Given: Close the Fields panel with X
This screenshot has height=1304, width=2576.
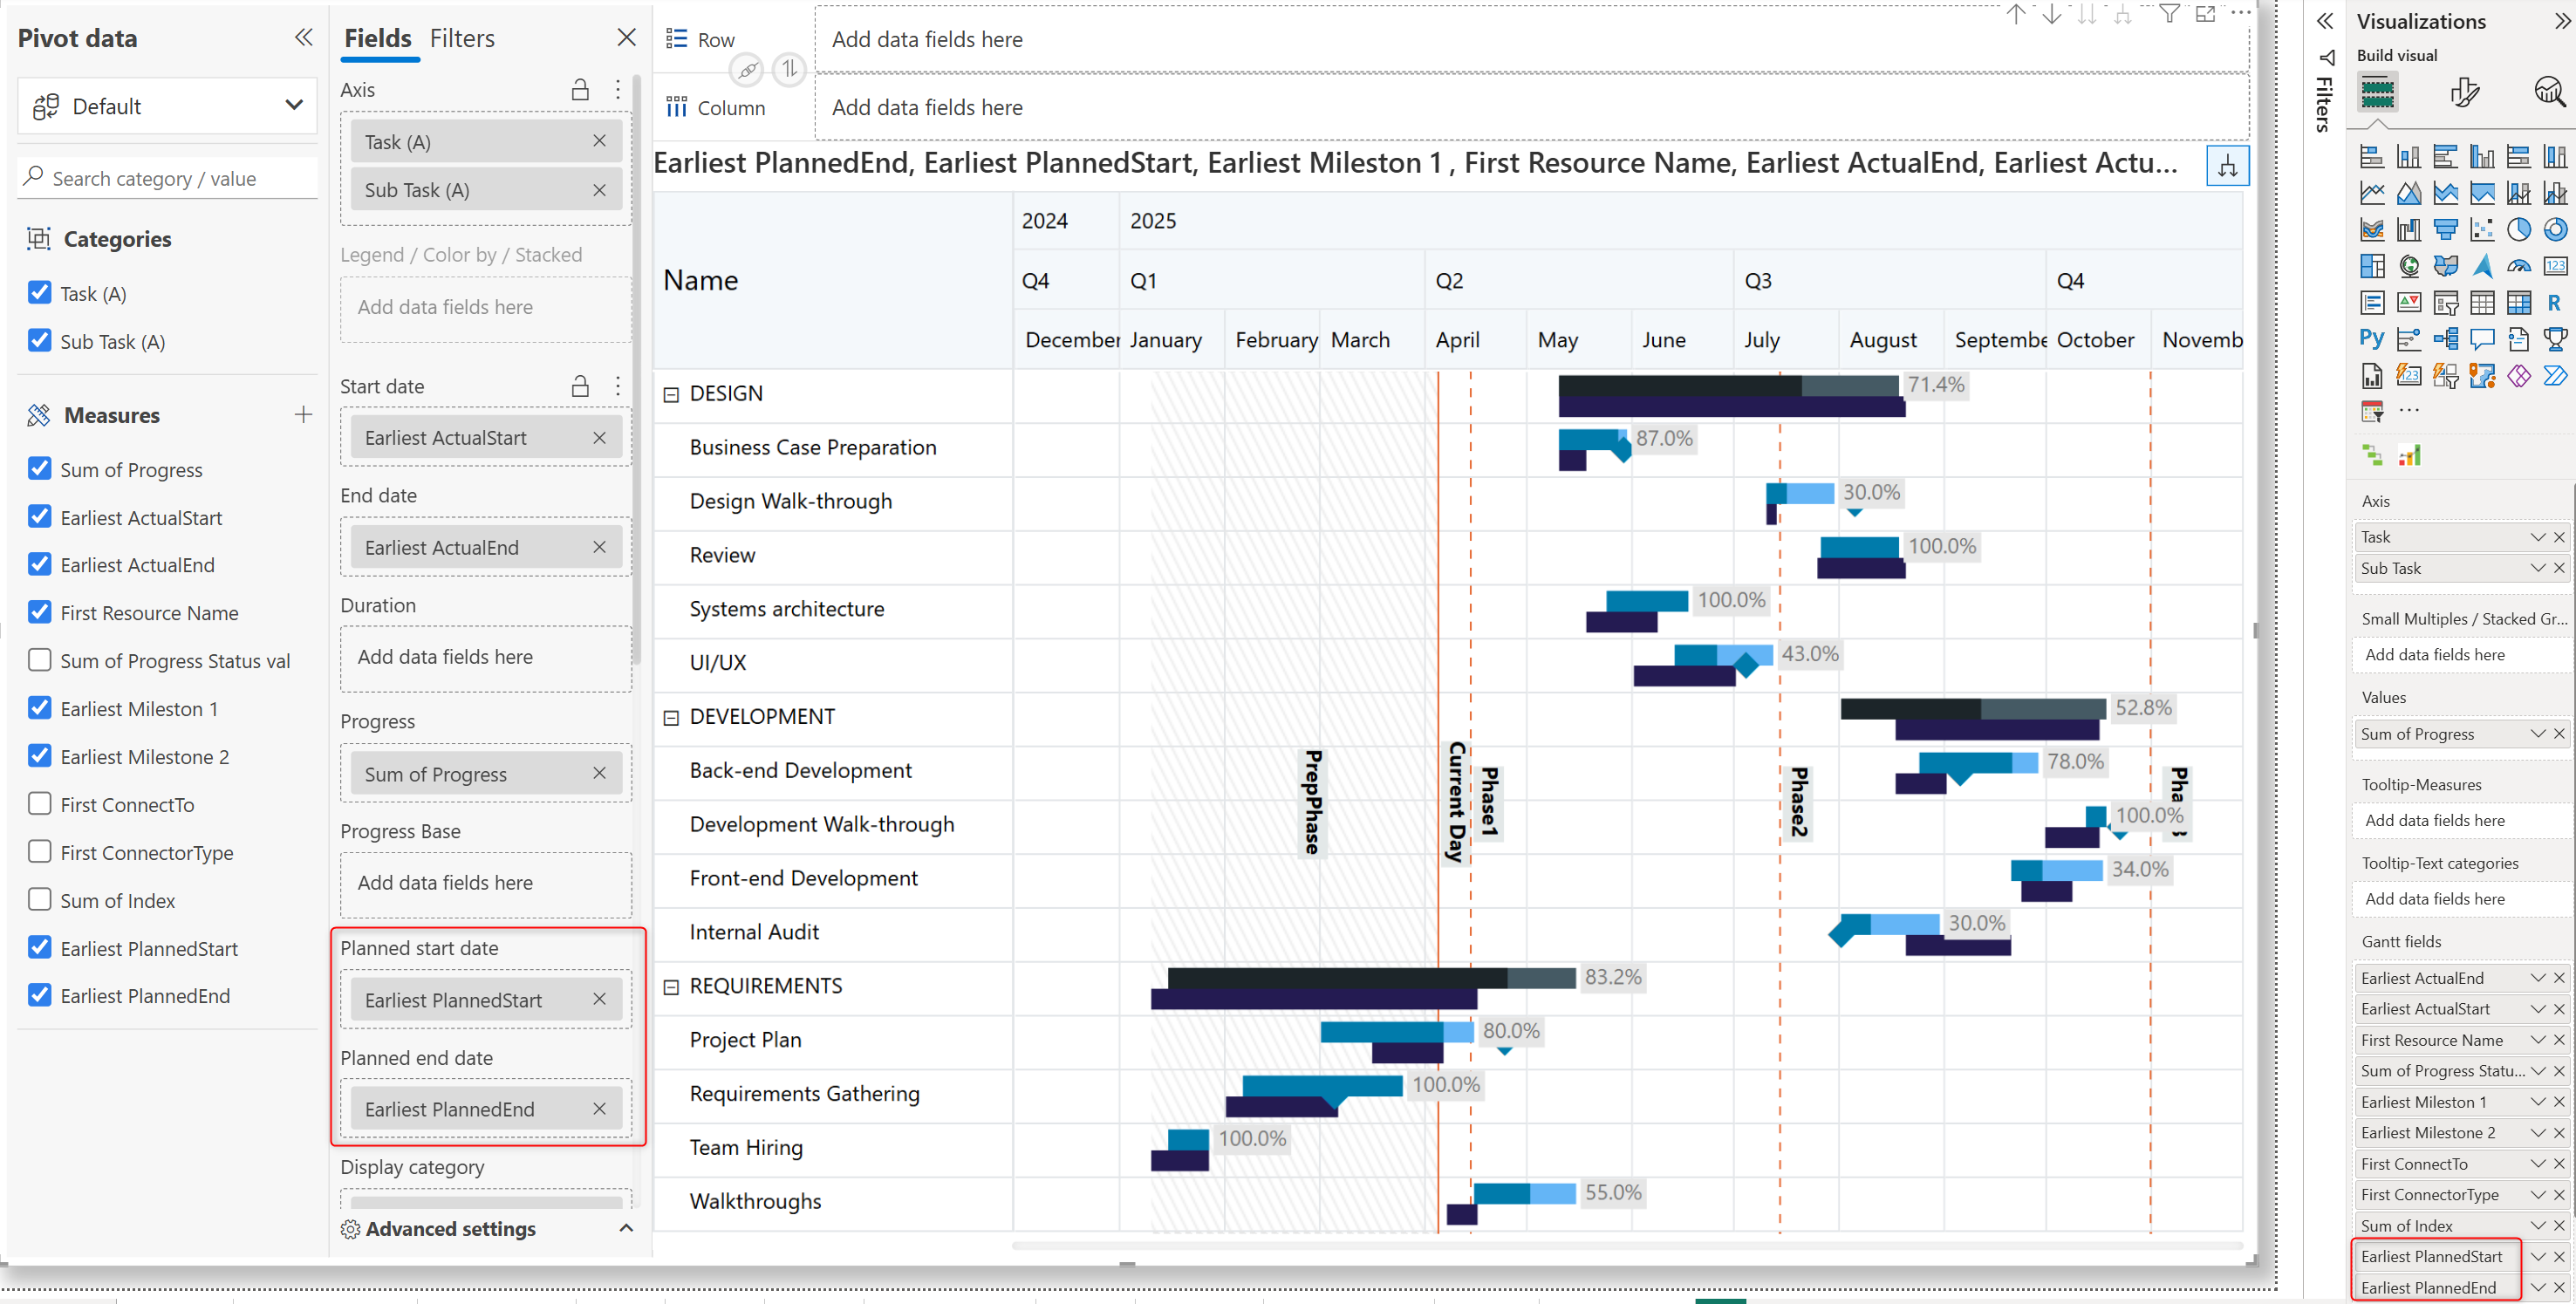Looking at the screenshot, I should pos(626,38).
